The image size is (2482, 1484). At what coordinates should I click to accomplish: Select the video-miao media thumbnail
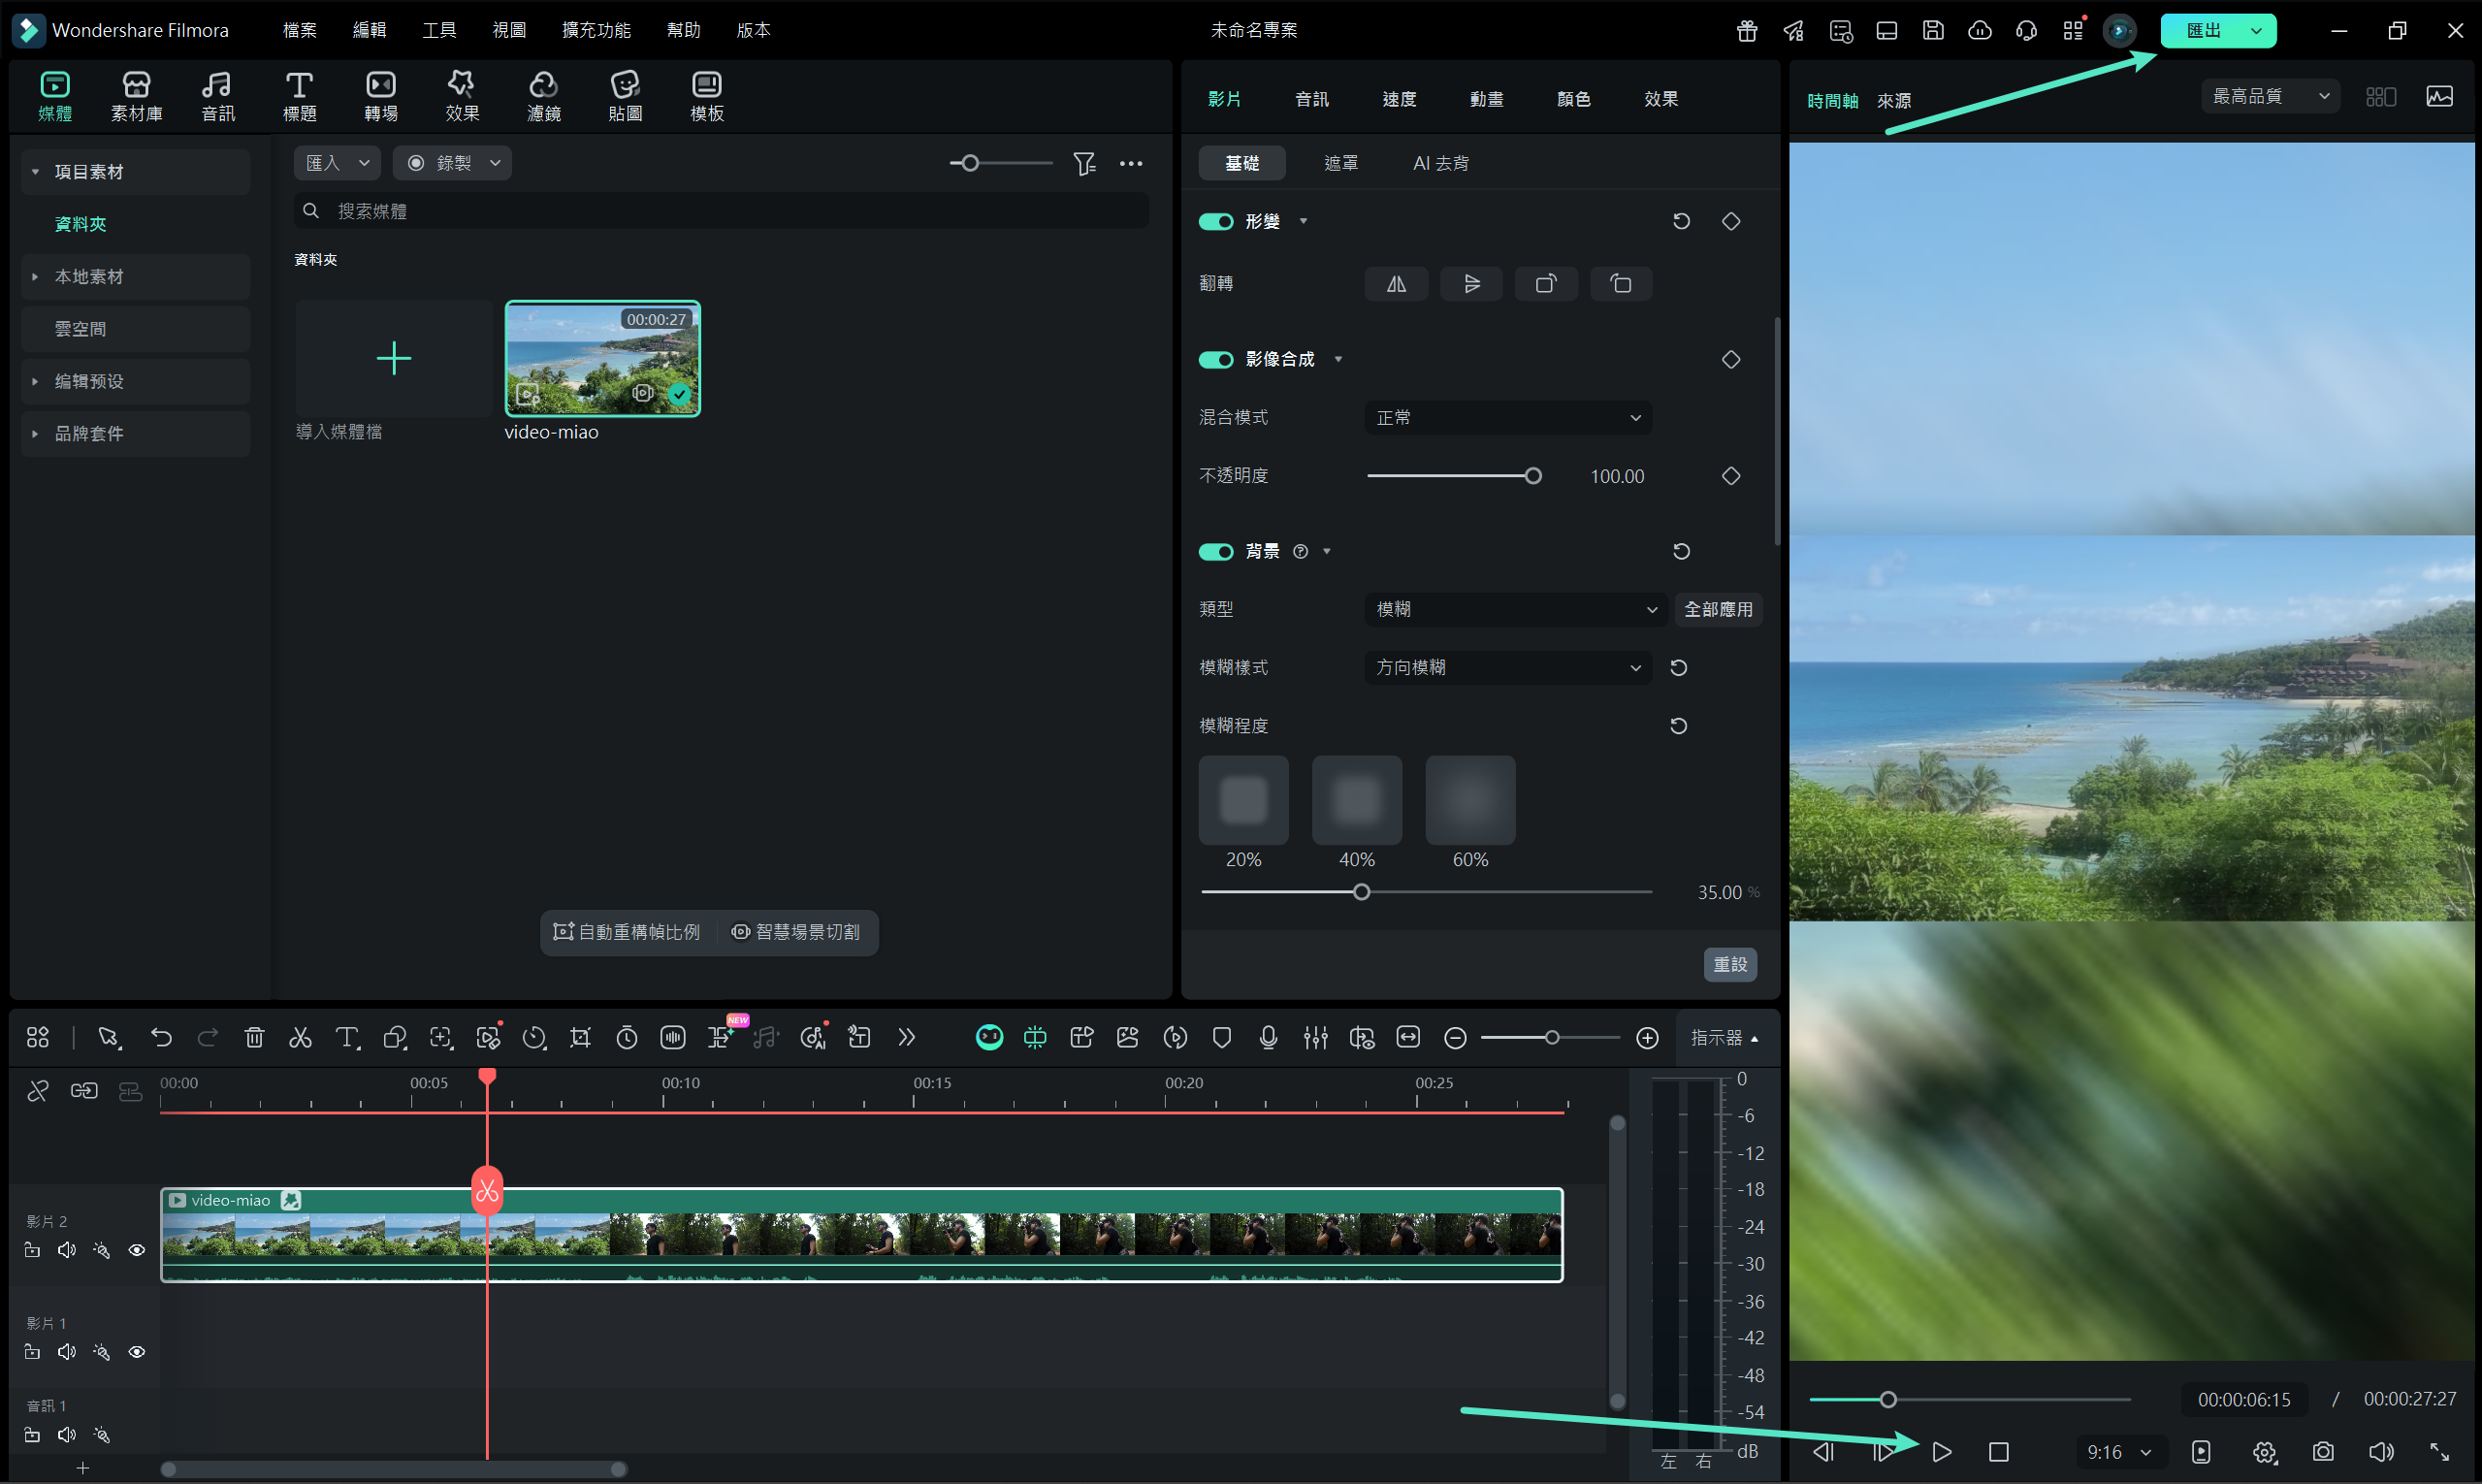point(602,359)
